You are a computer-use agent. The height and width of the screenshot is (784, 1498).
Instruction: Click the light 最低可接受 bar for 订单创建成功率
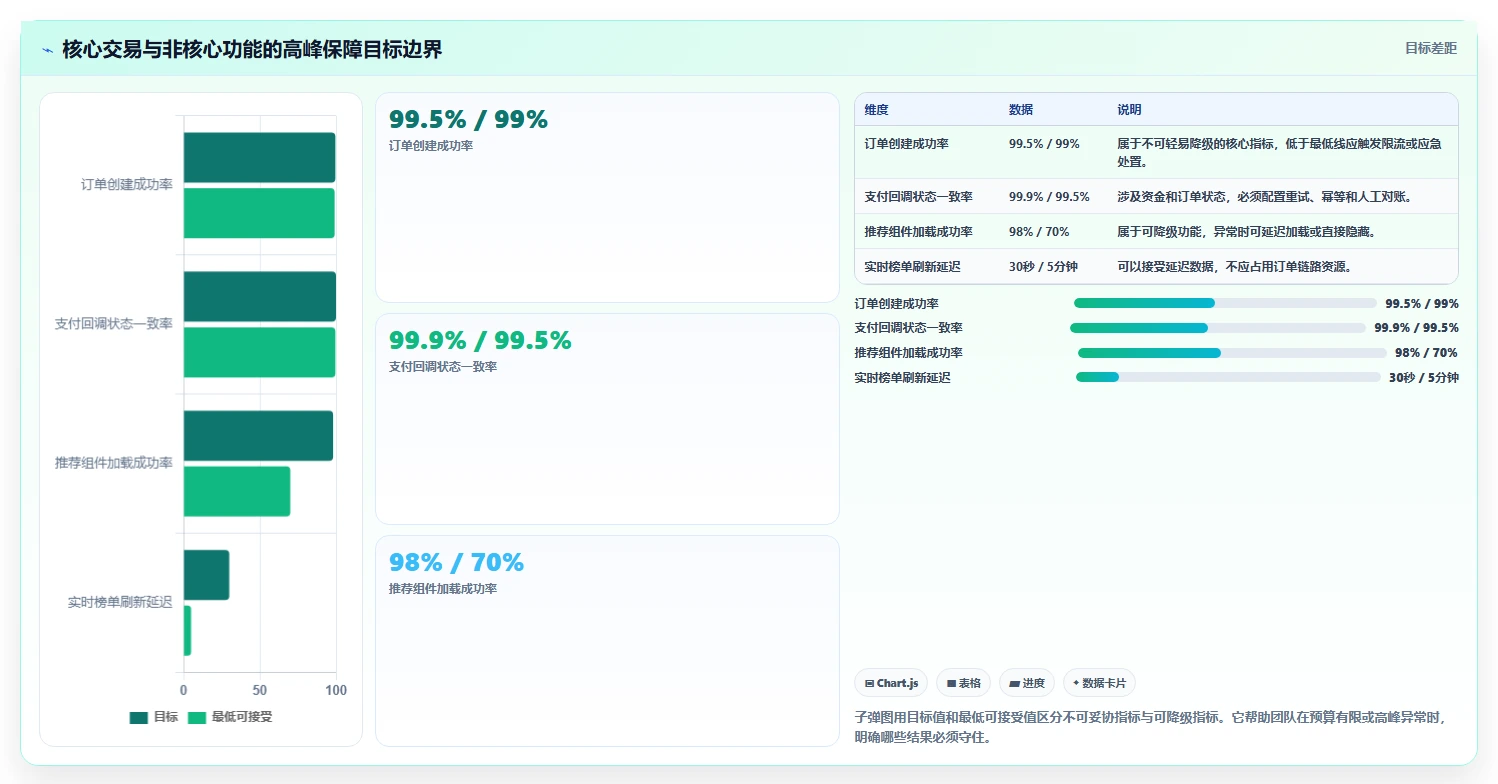click(x=259, y=213)
